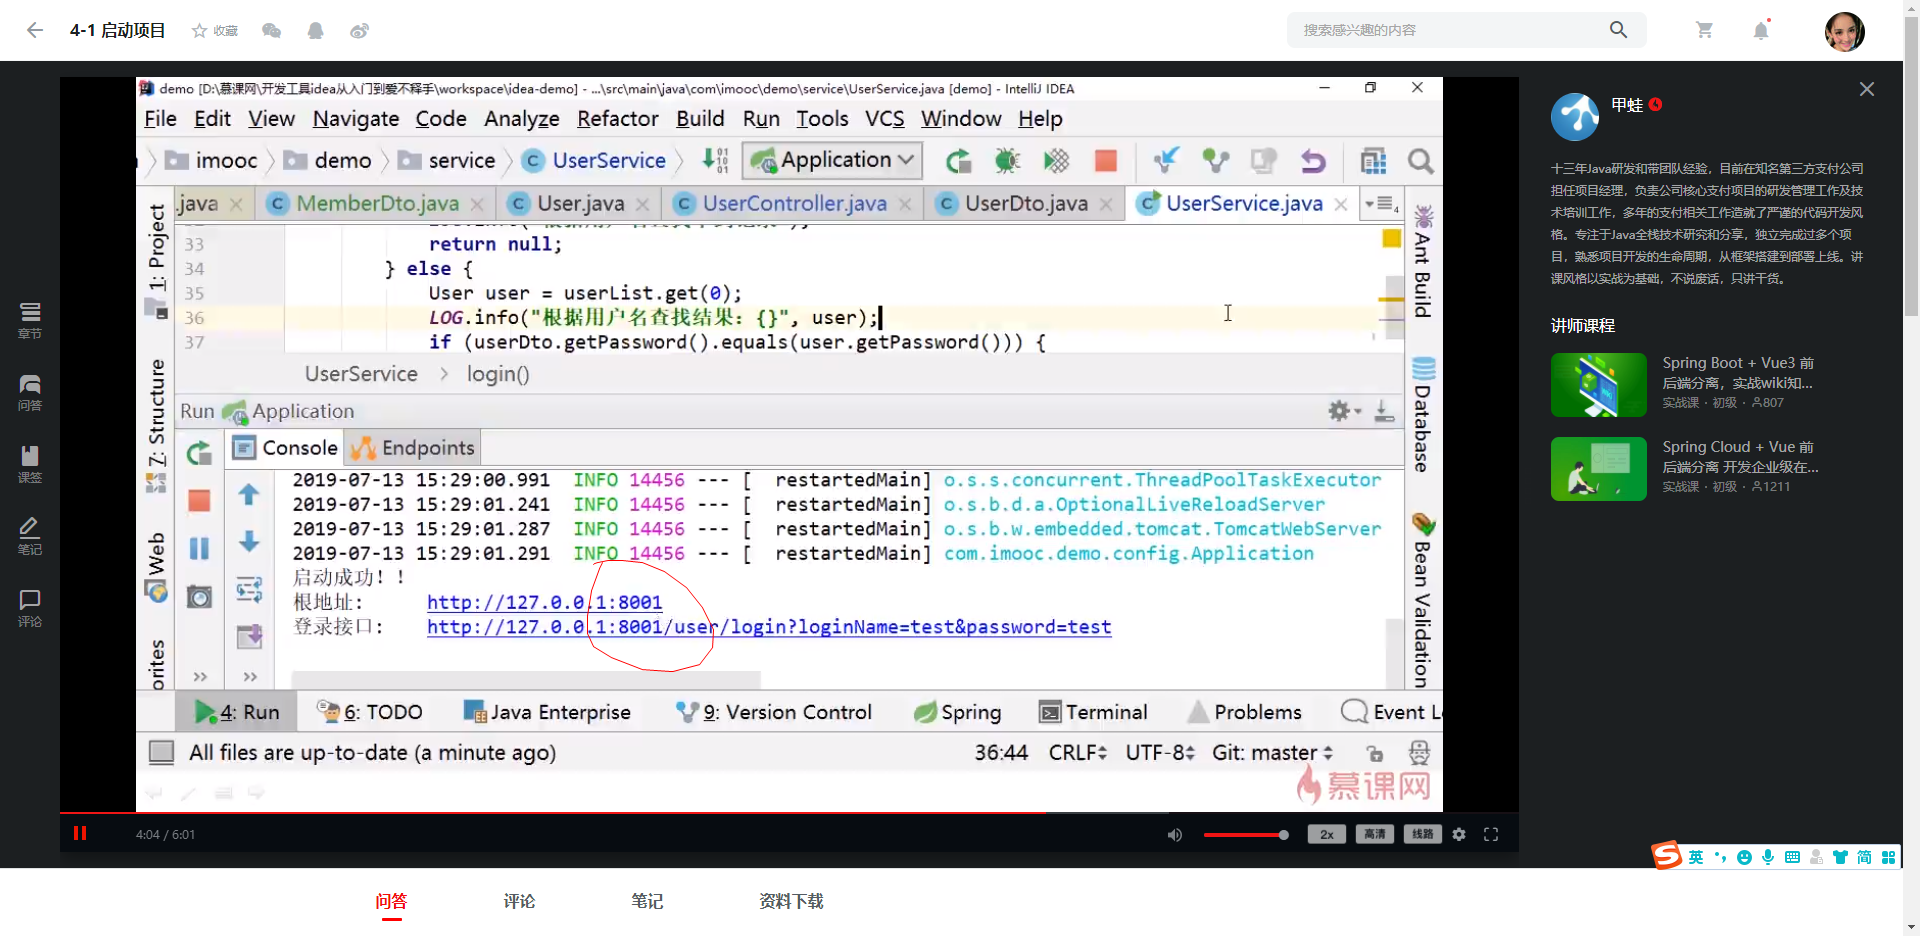
Task: Open the Git: master branch selector
Action: (x=1272, y=753)
